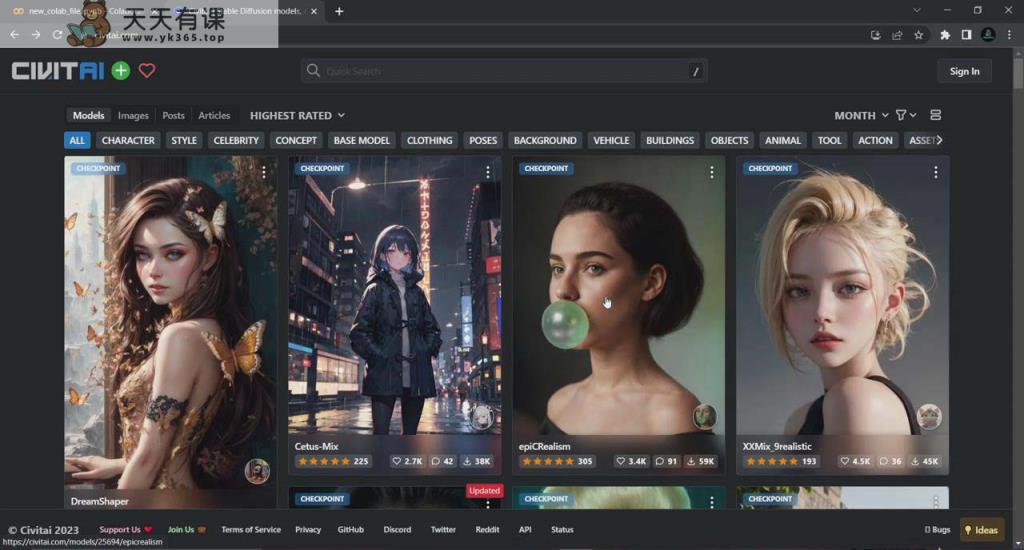Click epiCRealism likes heart count
The width and height of the screenshot is (1024, 550).
(x=631, y=461)
